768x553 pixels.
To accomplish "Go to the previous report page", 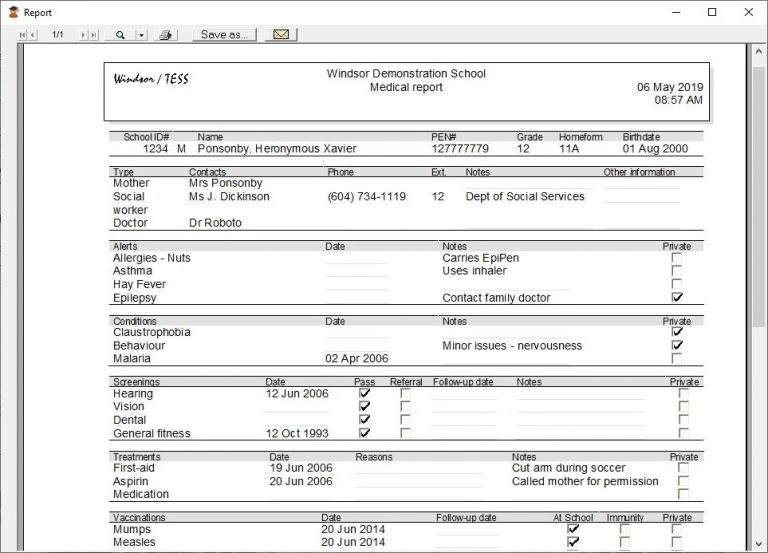I will 33,35.
